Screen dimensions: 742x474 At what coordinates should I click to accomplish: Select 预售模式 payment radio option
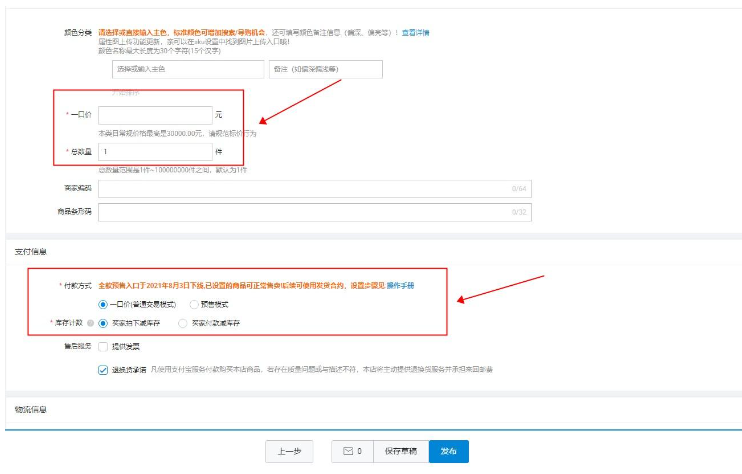[193, 304]
